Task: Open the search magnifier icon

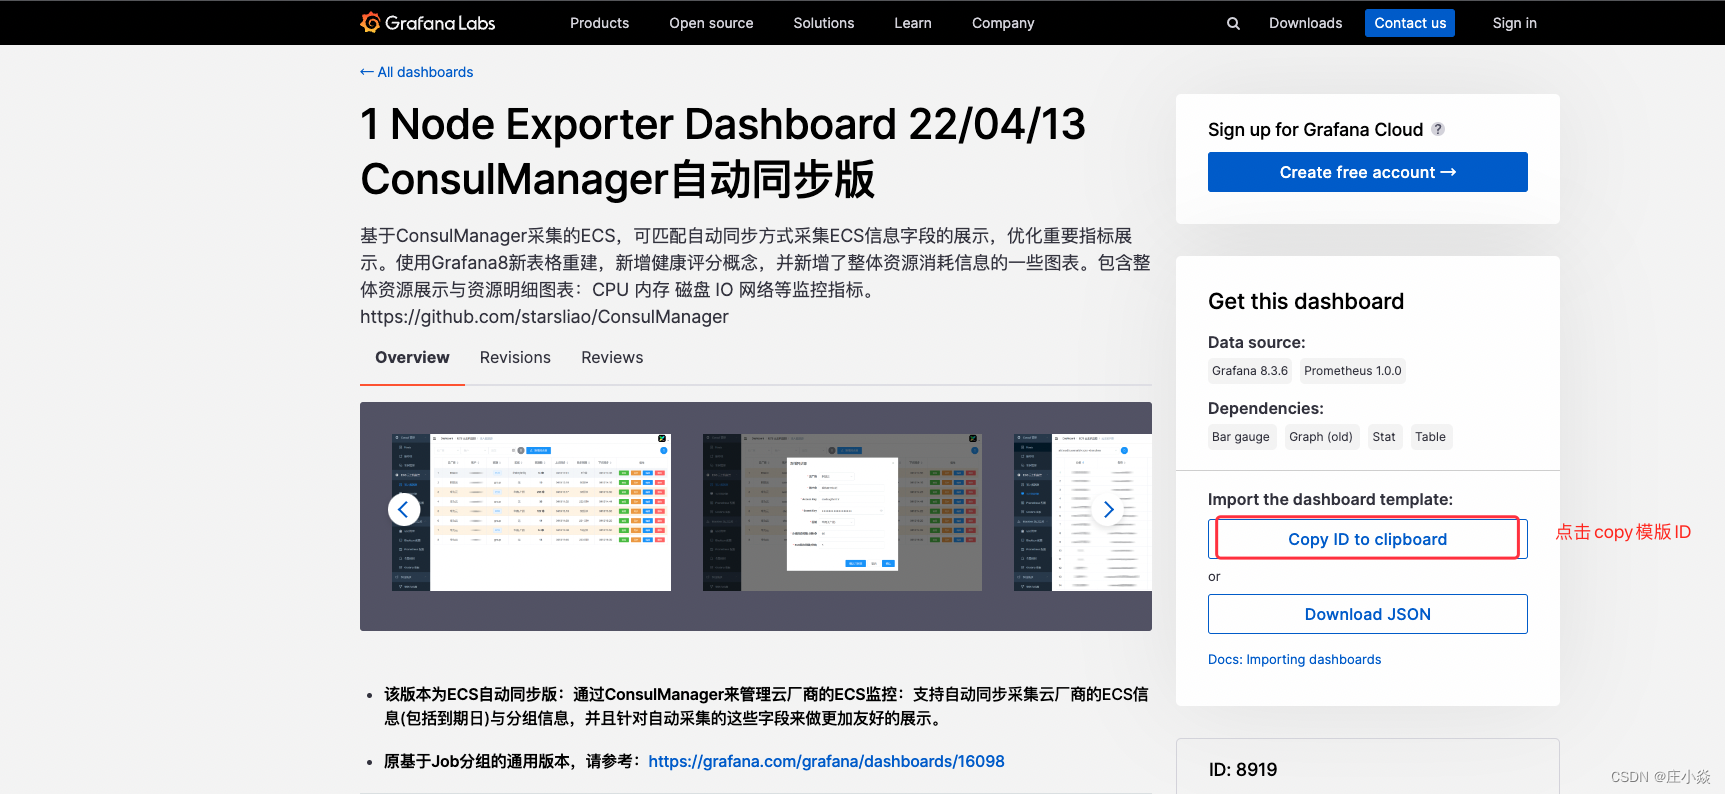Action: tap(1233, 23)
